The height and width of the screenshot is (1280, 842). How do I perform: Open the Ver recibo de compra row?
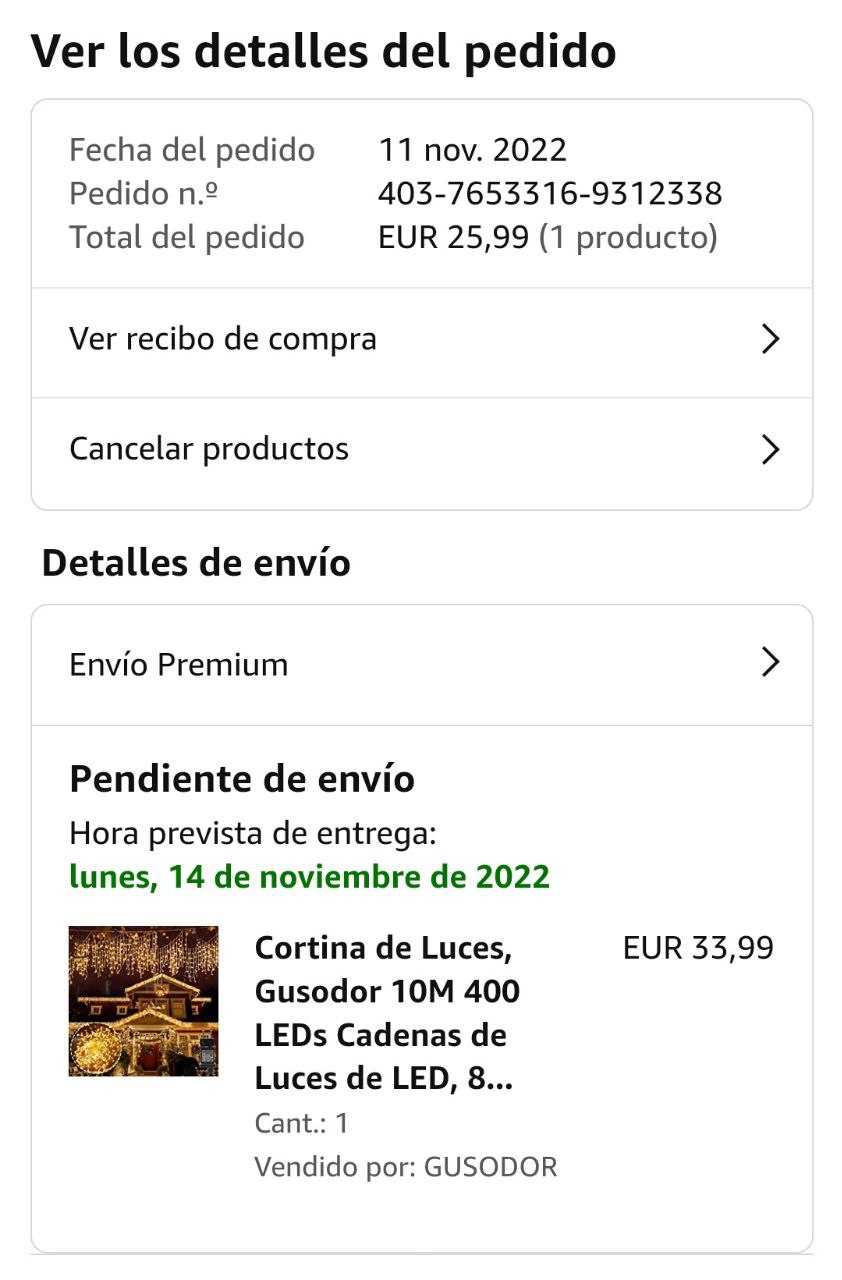pos(222,340)
